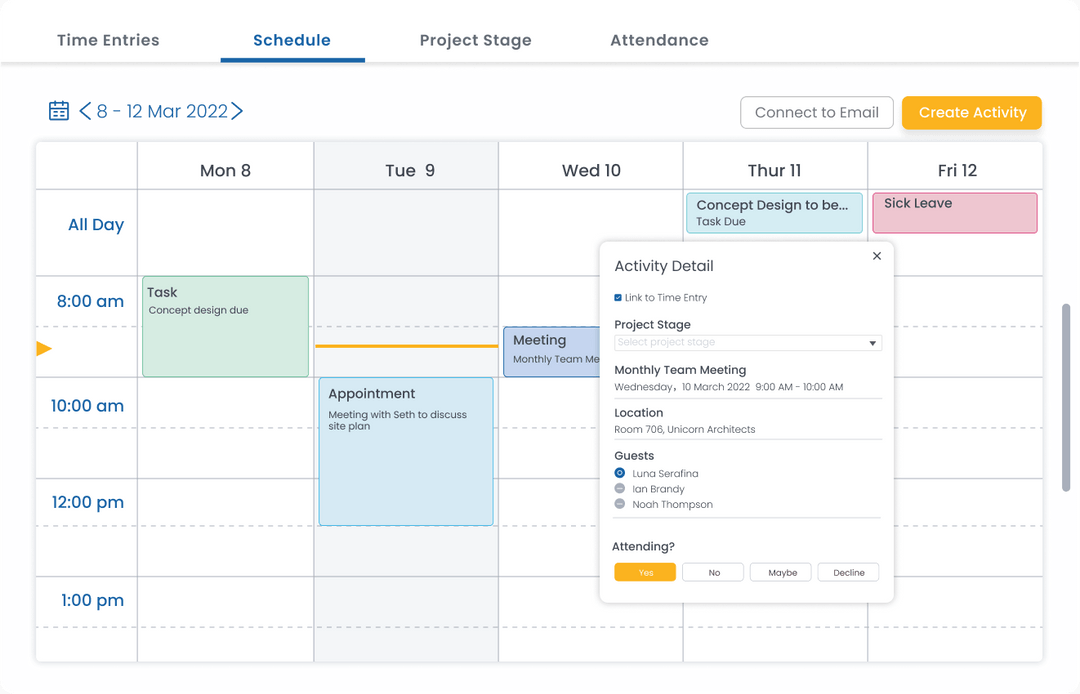Open the calendar date picker icon
The width and height of the screenshot is (1080, 694).
click(59, 110)
